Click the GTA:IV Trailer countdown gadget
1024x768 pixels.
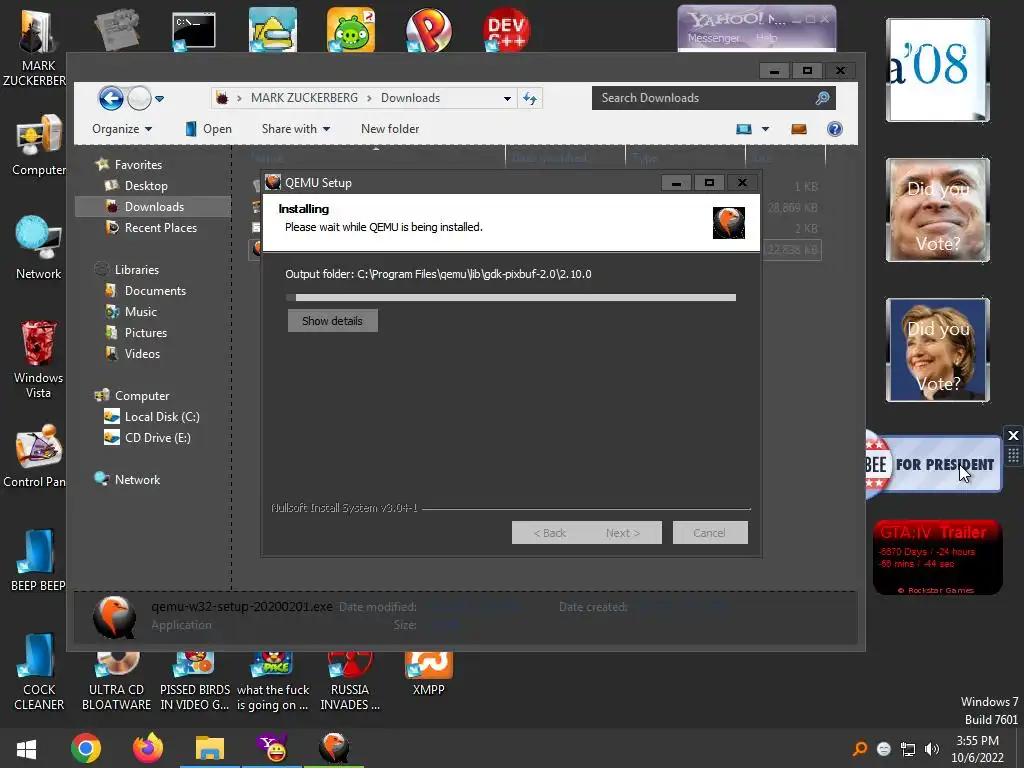point(937,557)
